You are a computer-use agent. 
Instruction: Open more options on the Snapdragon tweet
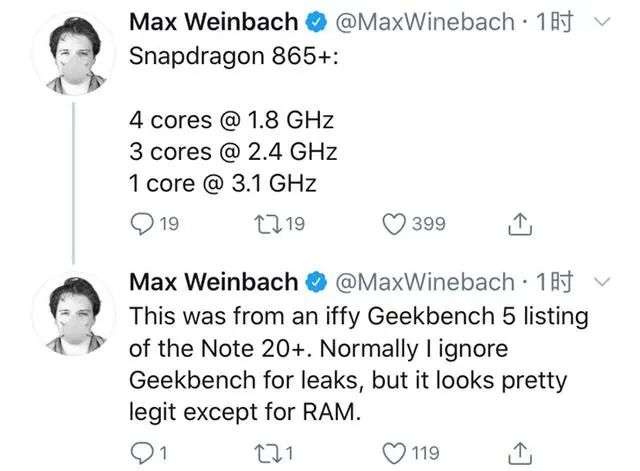(x=602, y=22)
